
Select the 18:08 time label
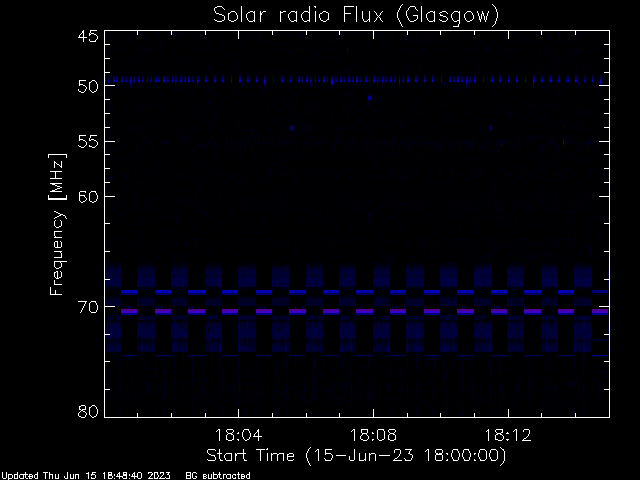click(x=373, y=435)
